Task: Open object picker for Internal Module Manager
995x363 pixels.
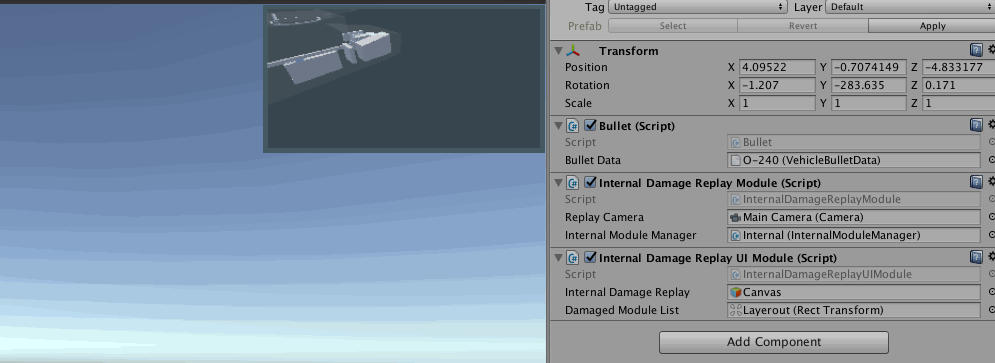Action: 991,235
